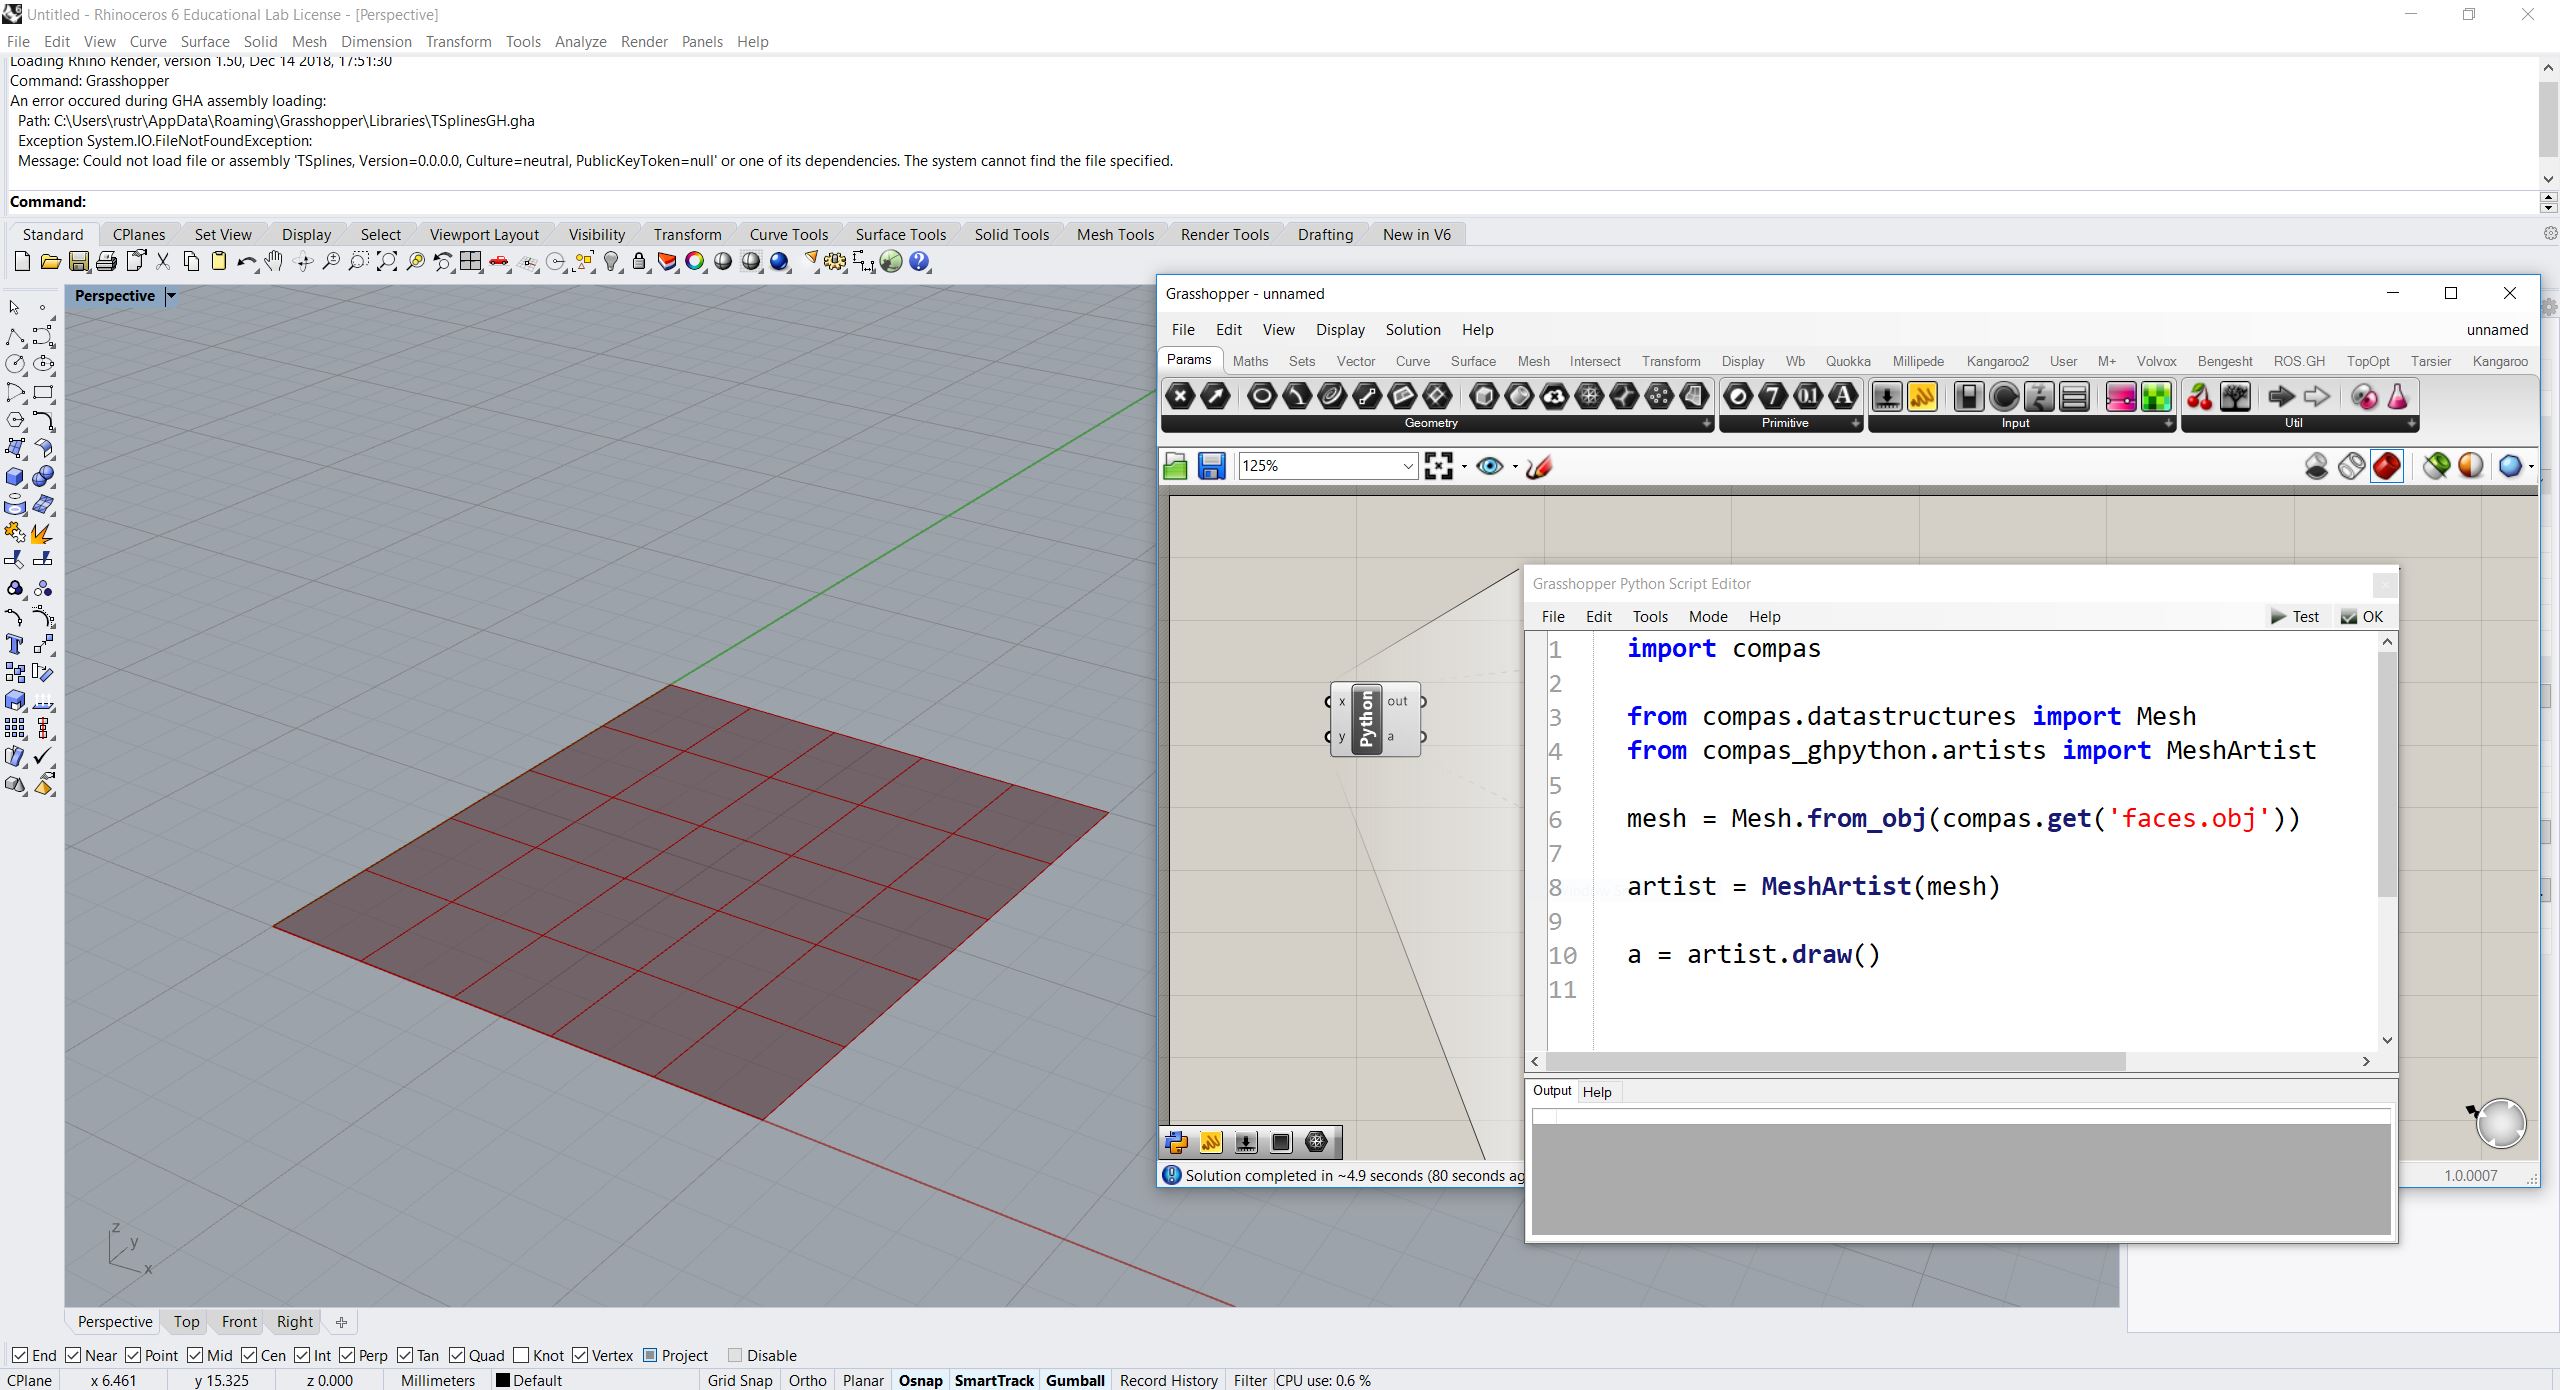
Task: Click the color wheel icon in Rhino toolbar
Action: [x=696, y=261]
